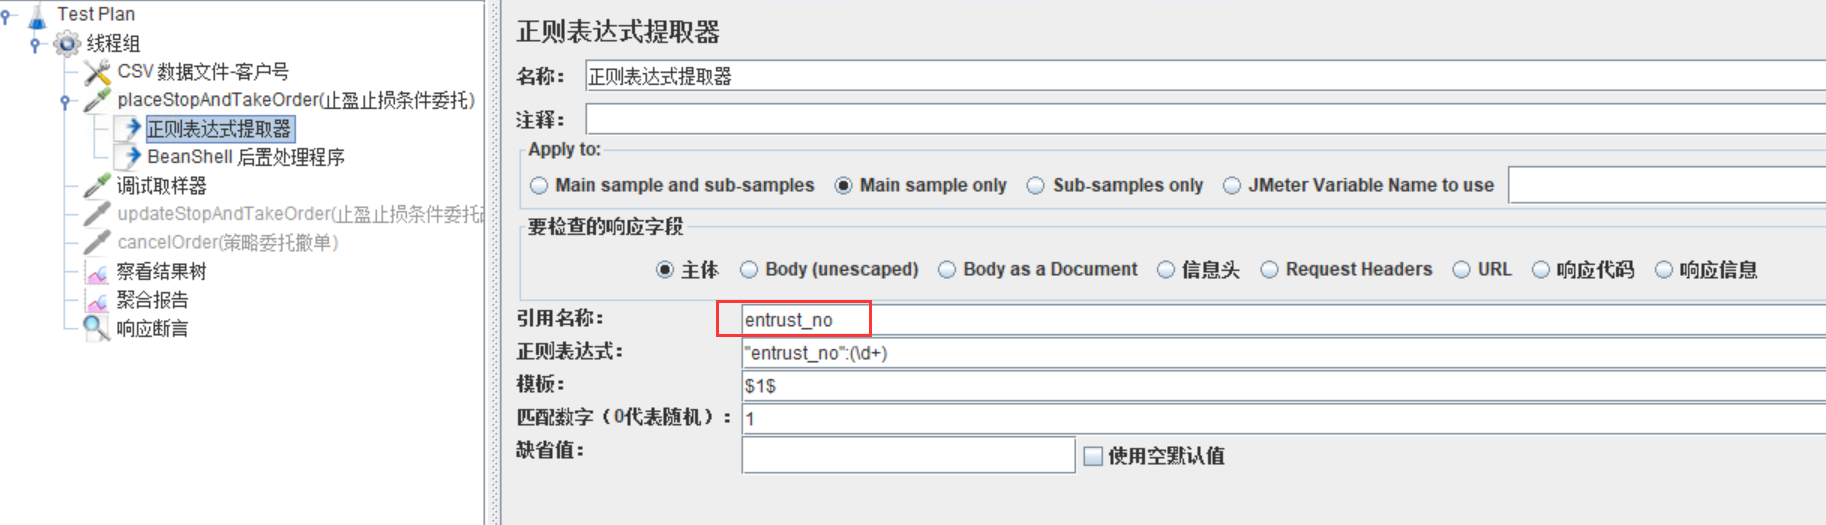Enable the 使用空默认值 checkbox
Screen dimensions: 1826x525
[1093, 456]
